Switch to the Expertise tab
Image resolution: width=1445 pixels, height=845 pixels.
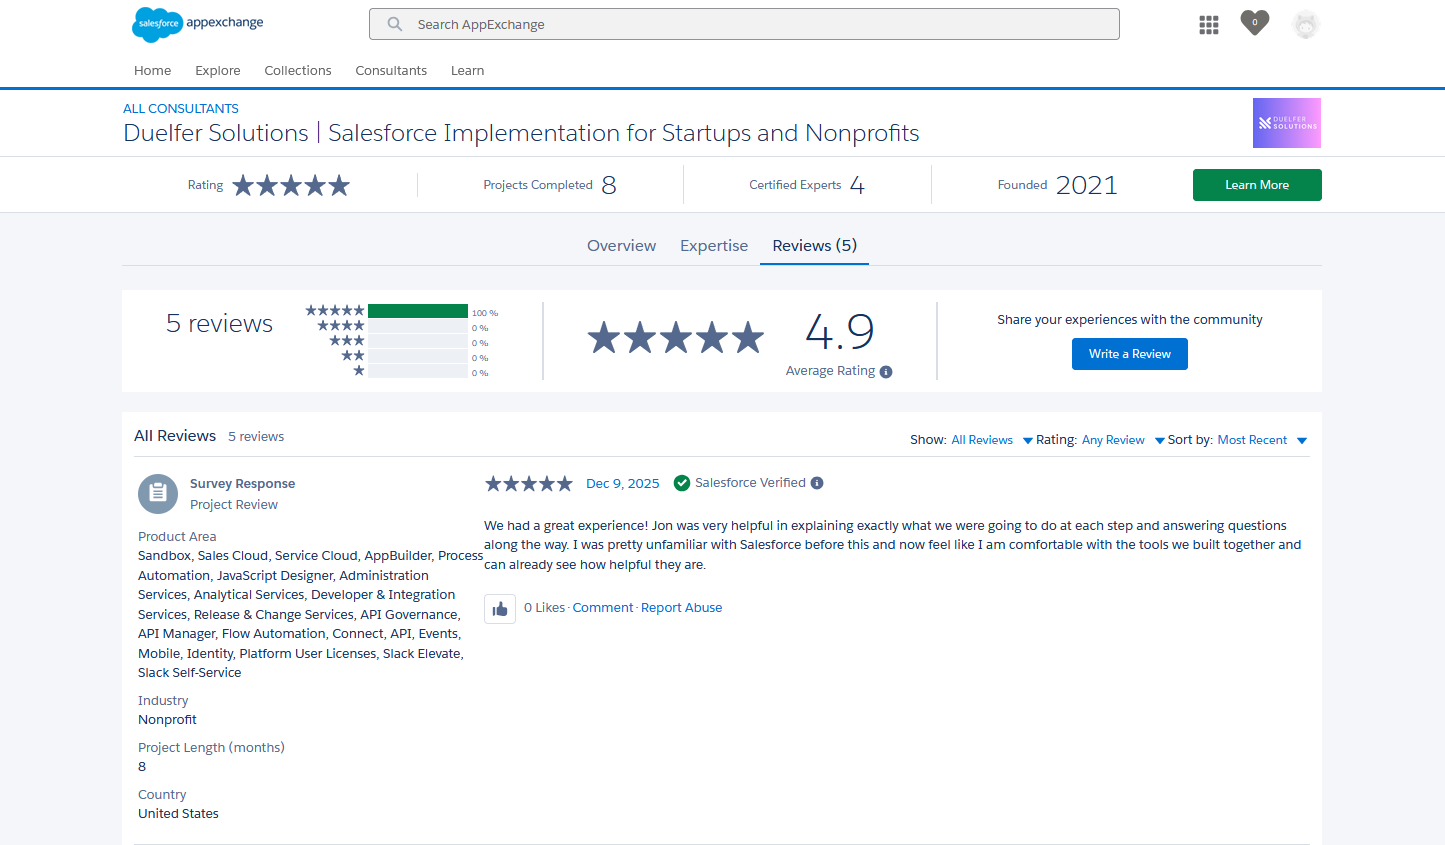tap(713, 246)
